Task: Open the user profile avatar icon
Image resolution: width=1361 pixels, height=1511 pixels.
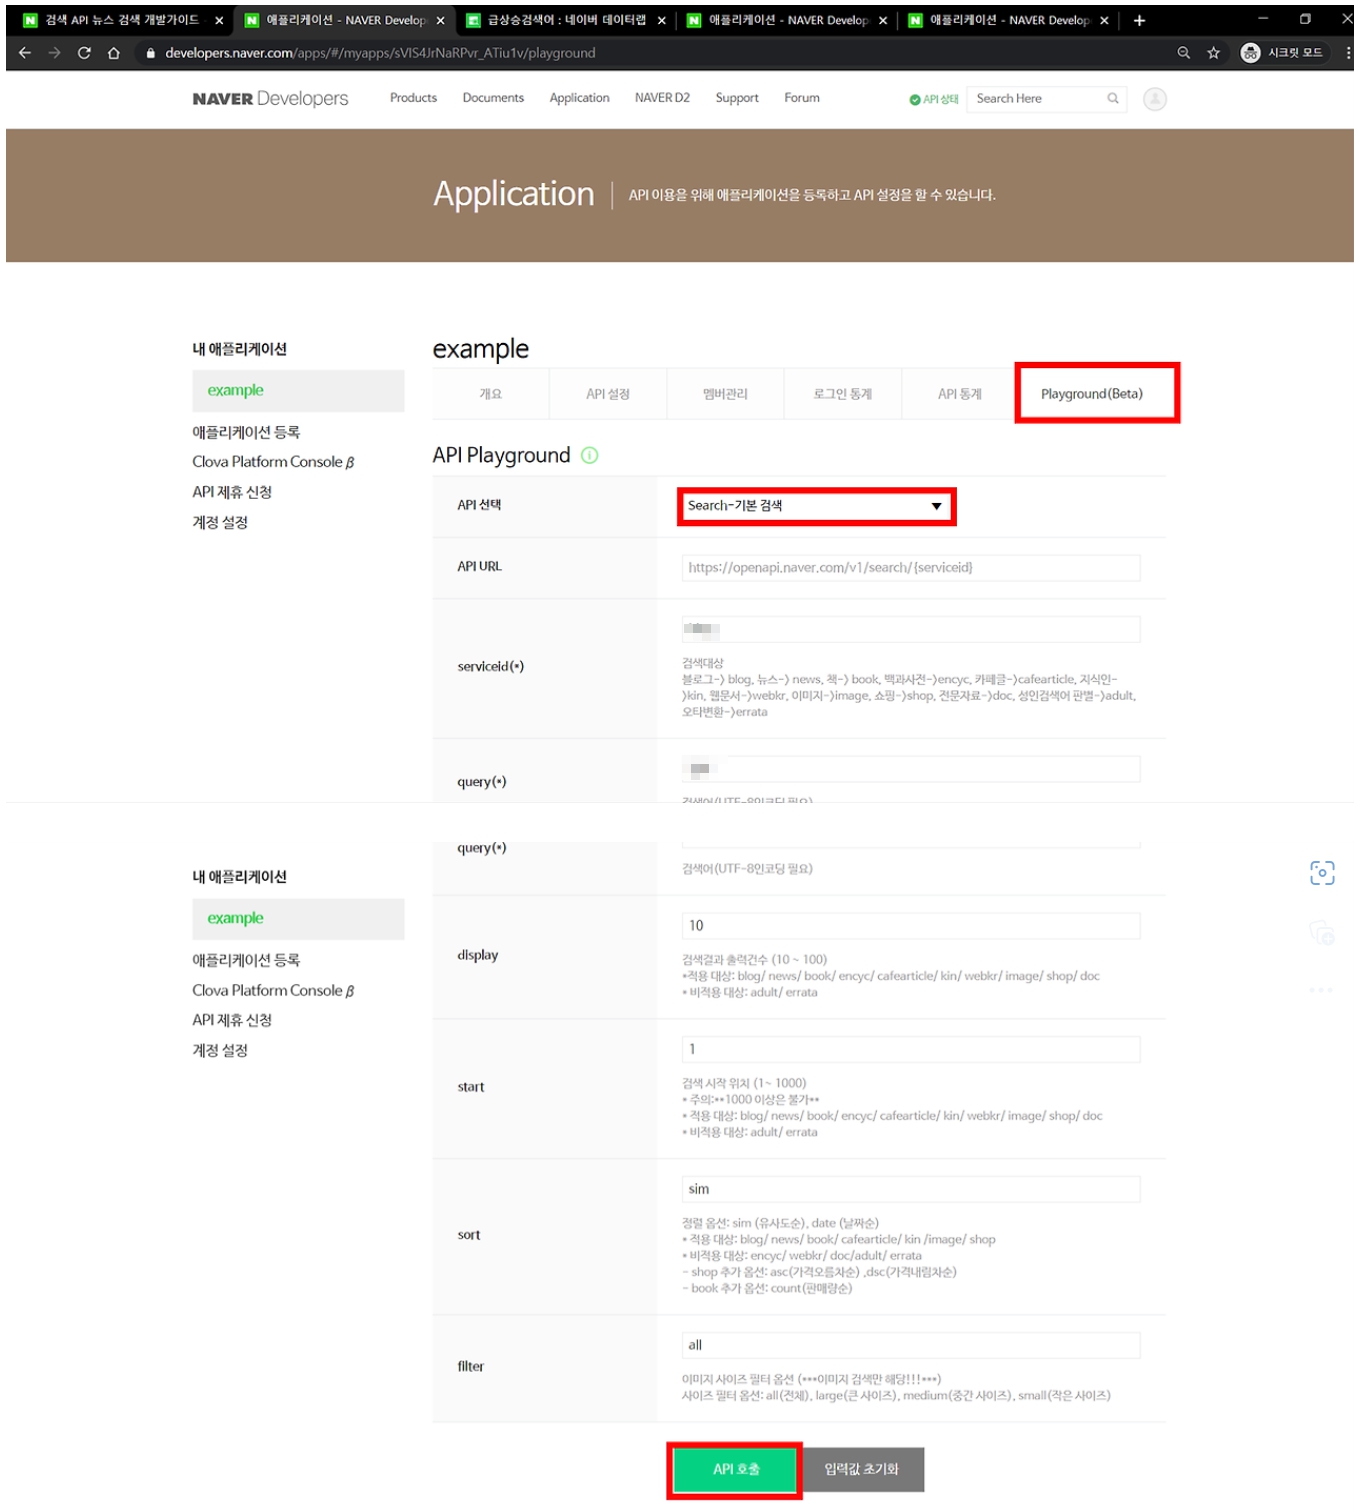Action: click(1155, 99)
